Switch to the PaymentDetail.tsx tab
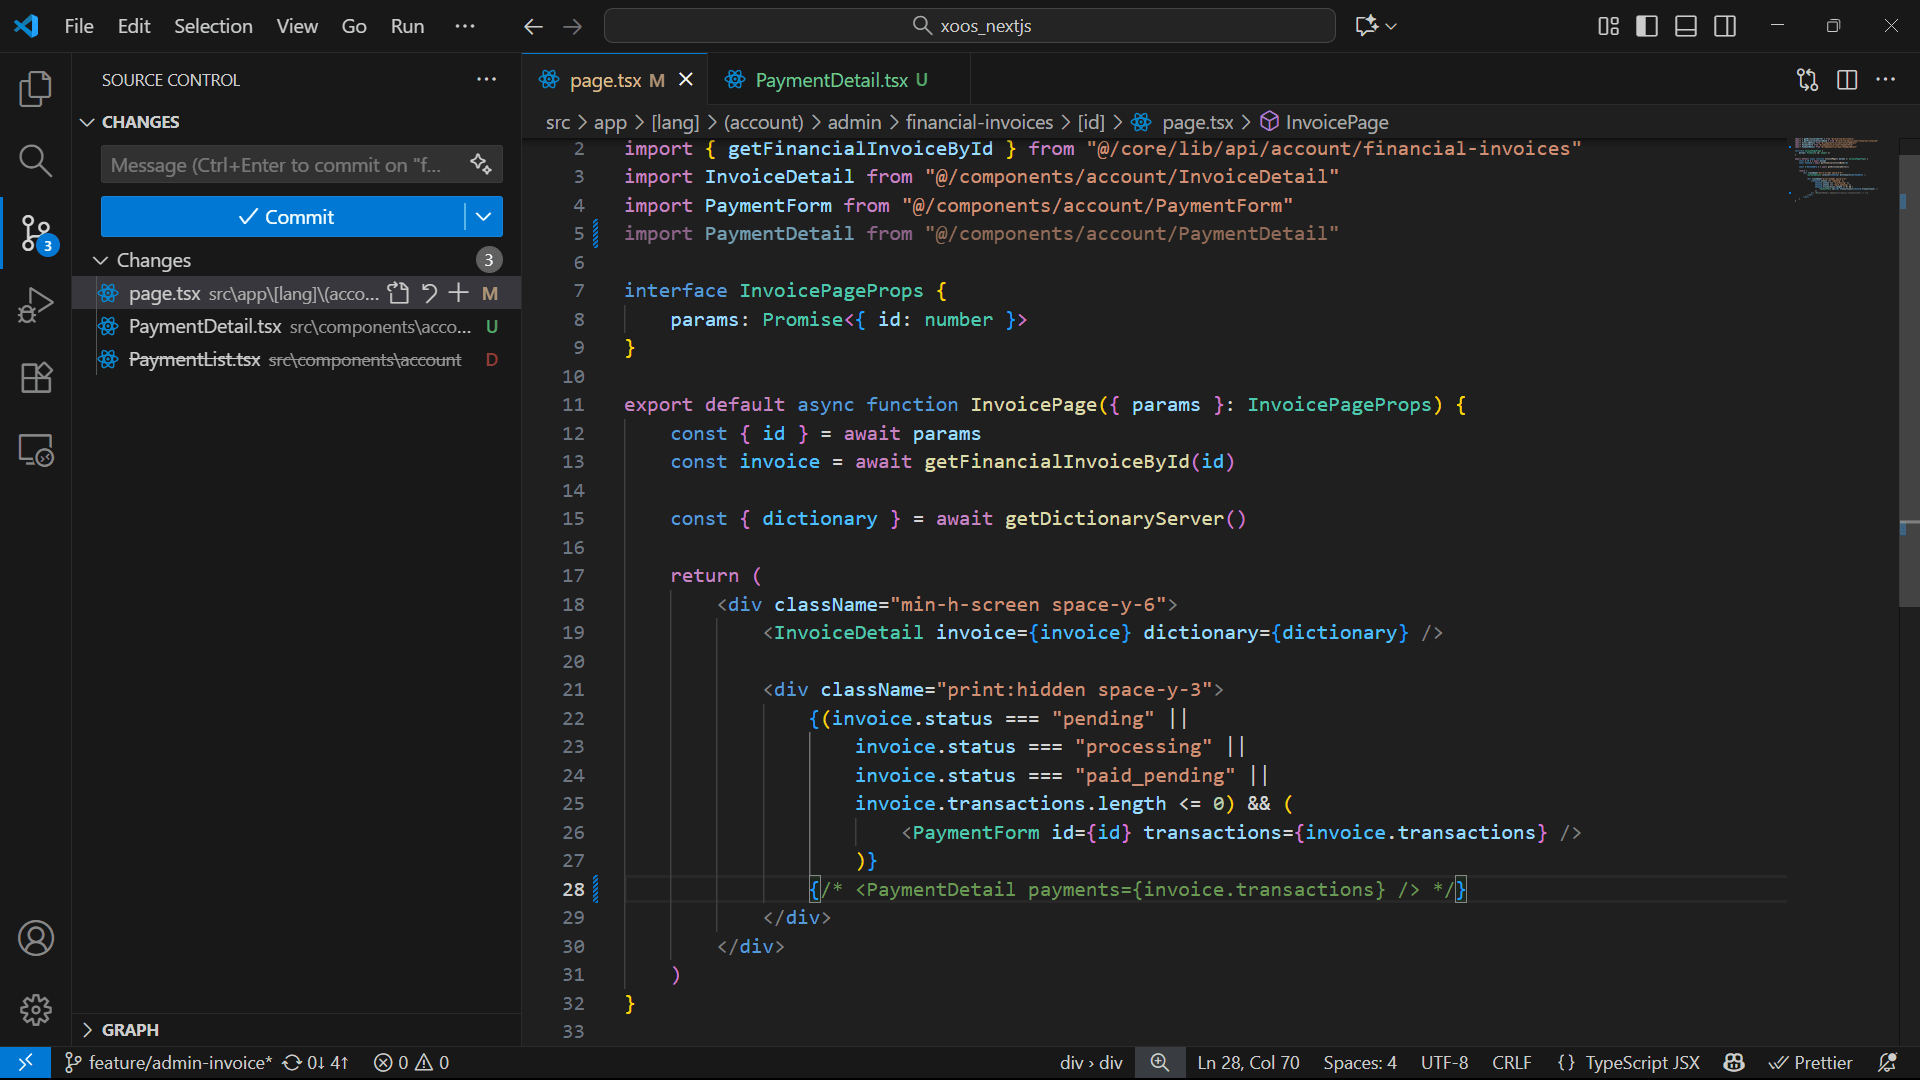The image size is (1920, 1080). 830,80
